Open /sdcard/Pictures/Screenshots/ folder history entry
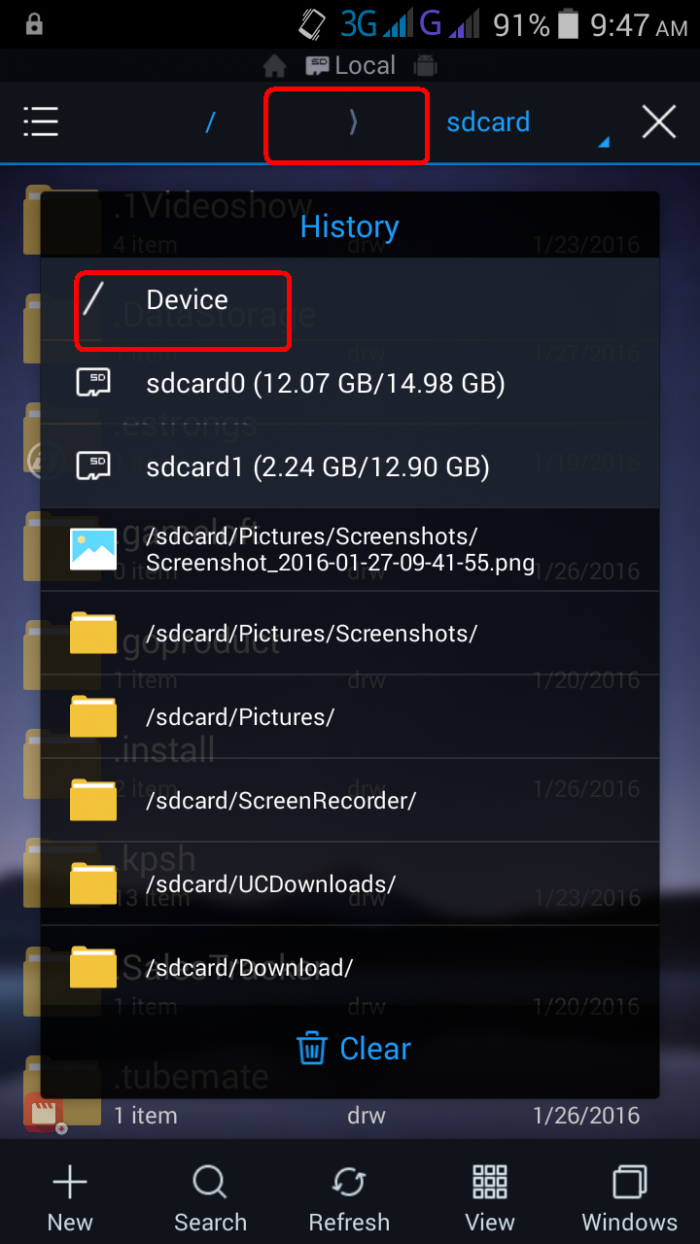 311,634
